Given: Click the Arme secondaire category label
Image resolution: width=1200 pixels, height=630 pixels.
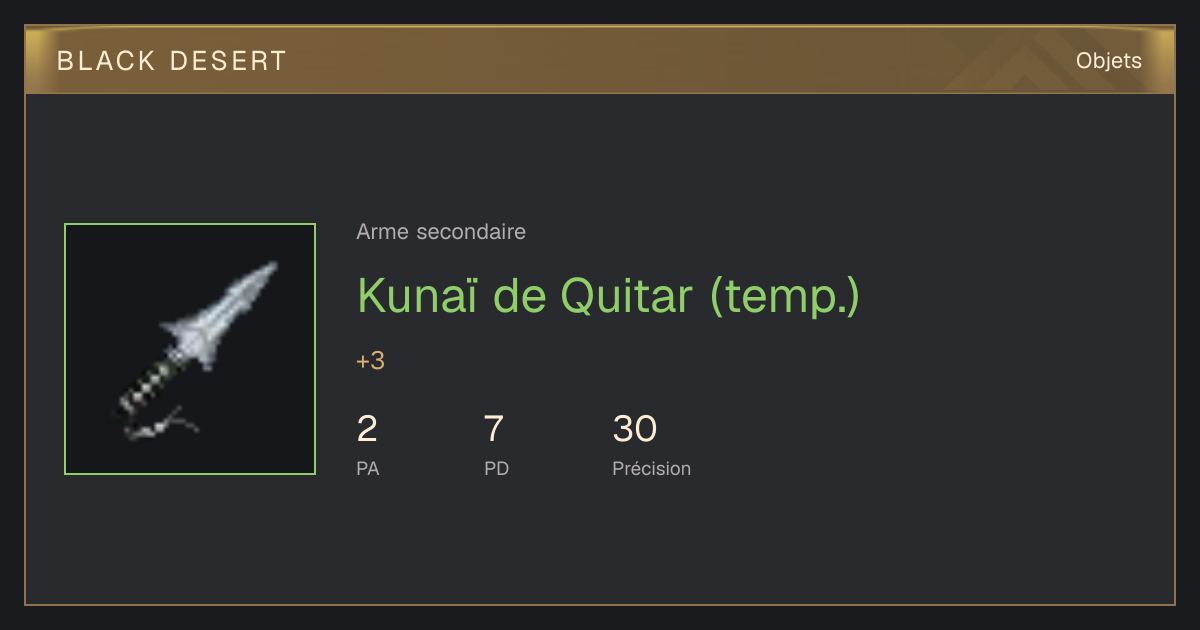Looking at the screenshot, I should click(x=441, y=232).
